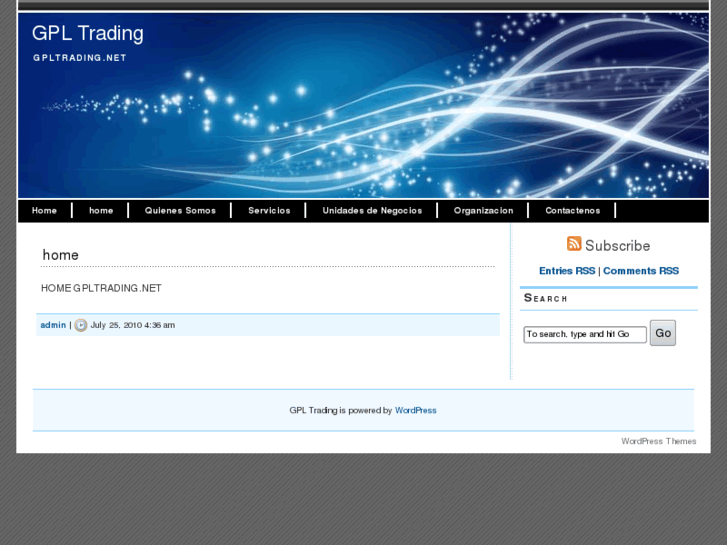Viewport: 727px width, 545px height.
Task: Click the home post heading
Action: point(61,255)
